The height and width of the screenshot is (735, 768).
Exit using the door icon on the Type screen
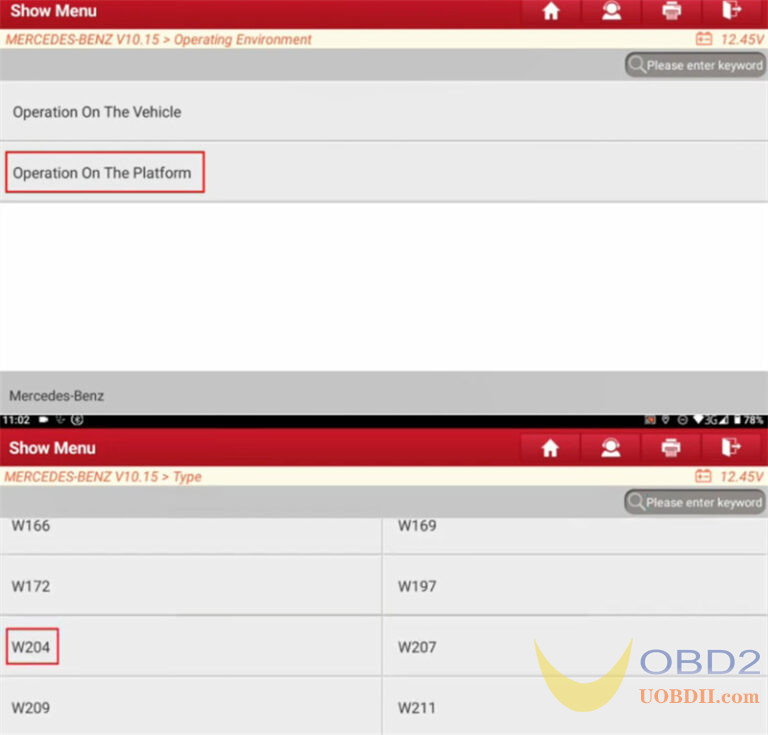pos(732,448)
